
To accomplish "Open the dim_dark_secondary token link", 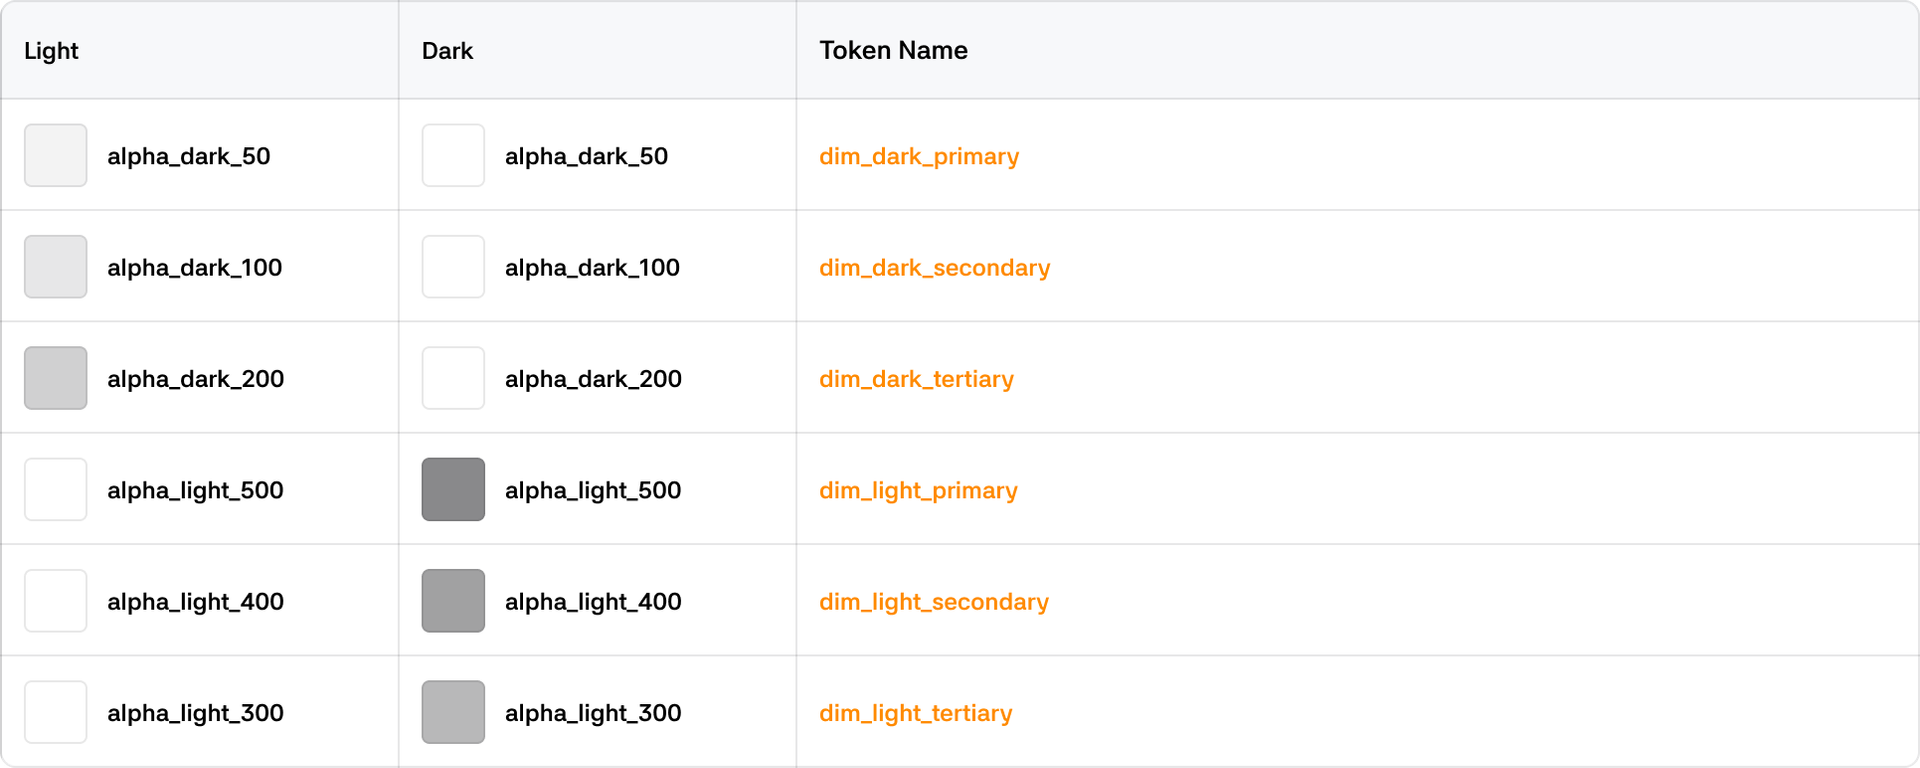I will [x=934, y=268].
